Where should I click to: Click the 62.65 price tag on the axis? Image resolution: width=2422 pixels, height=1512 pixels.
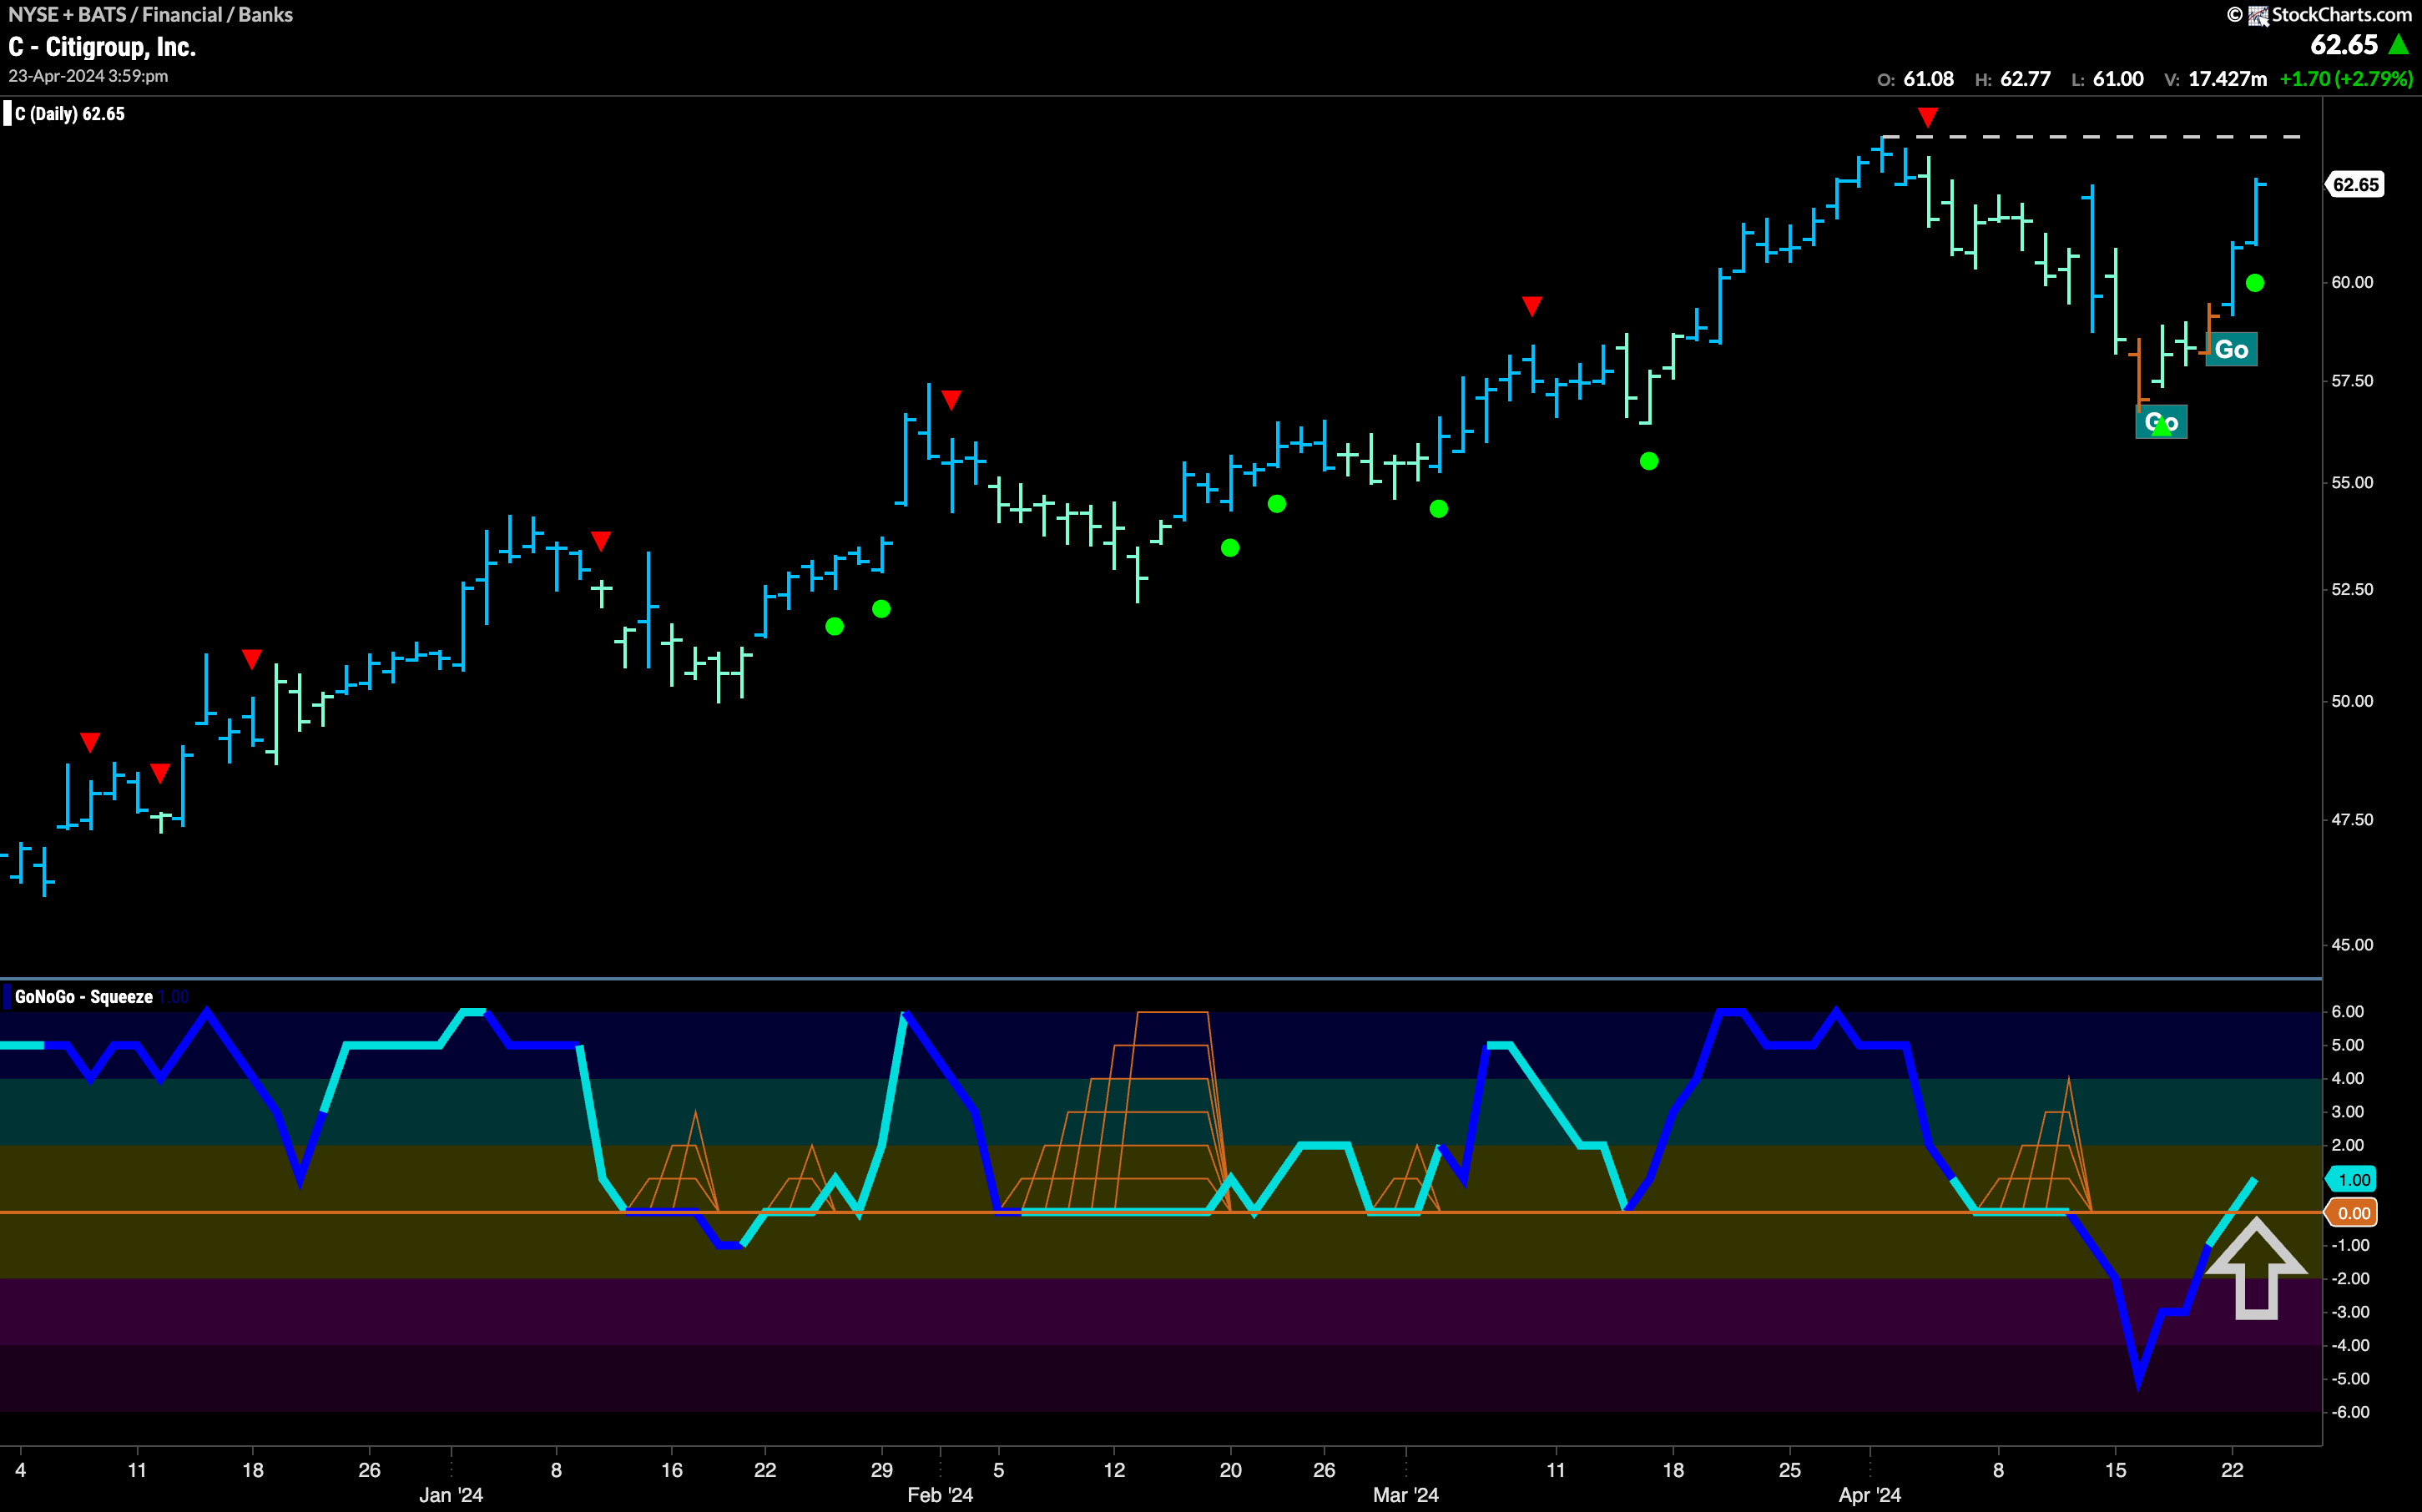click(2355, 185)
